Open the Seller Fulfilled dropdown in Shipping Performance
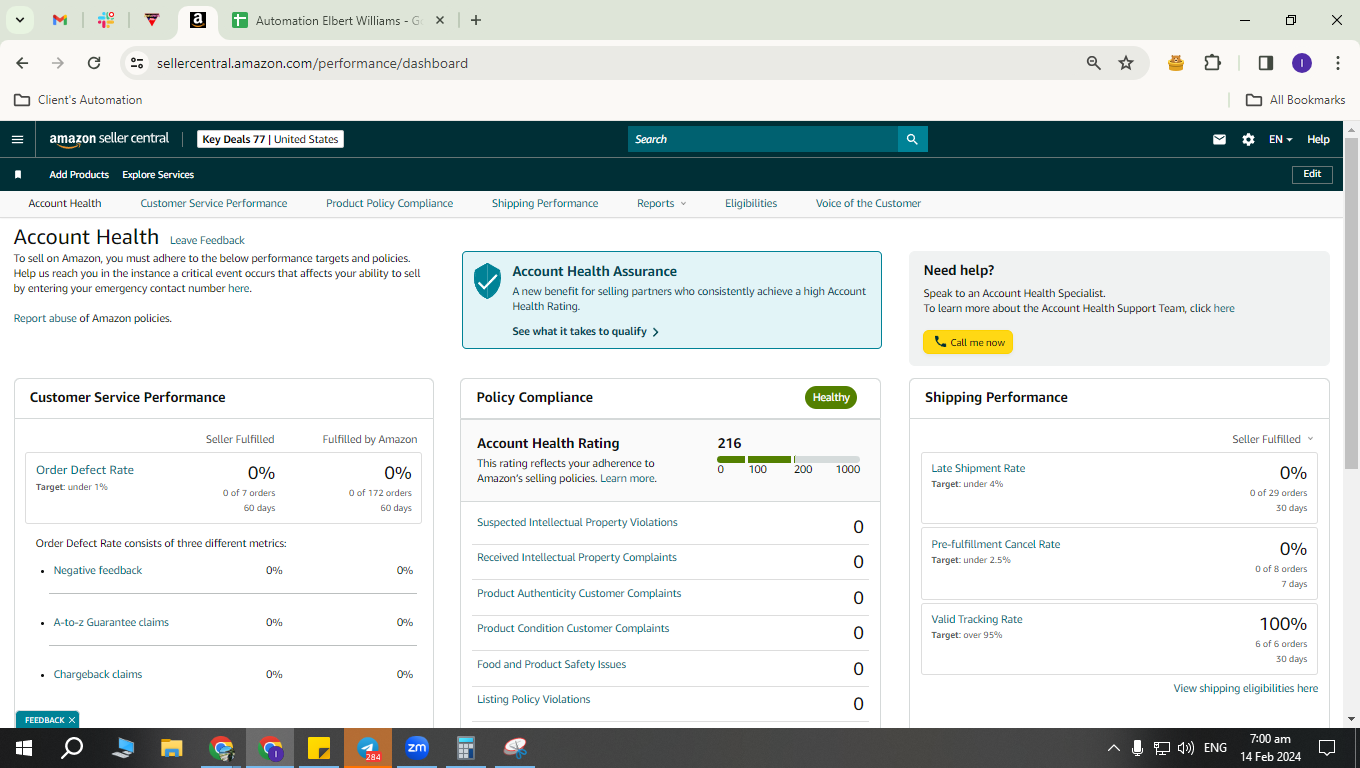Screen dimensions: 1360x768 (1273, 439)
